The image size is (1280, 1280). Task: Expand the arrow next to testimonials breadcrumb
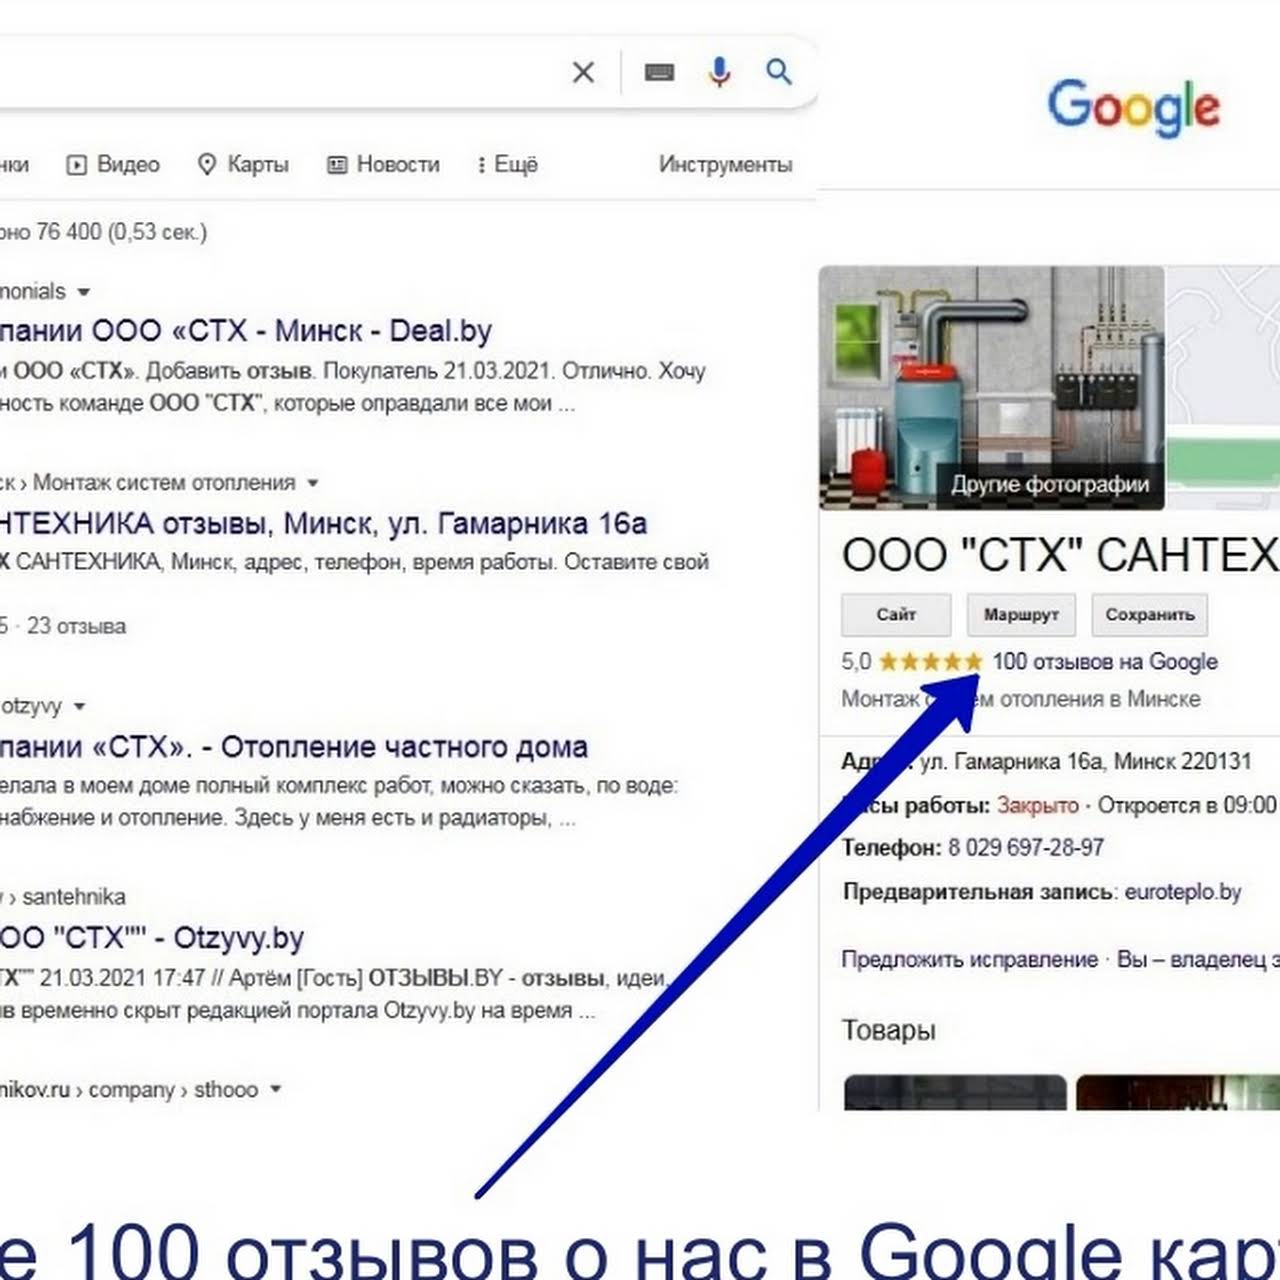pos(84,292)
